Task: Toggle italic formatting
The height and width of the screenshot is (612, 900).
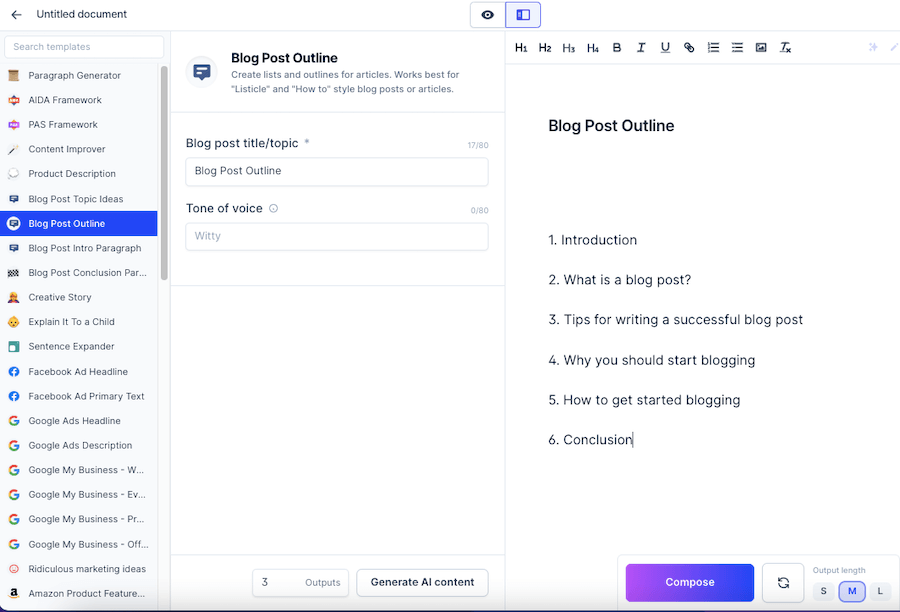Action: pyautogui.click(x=641, y=48)
